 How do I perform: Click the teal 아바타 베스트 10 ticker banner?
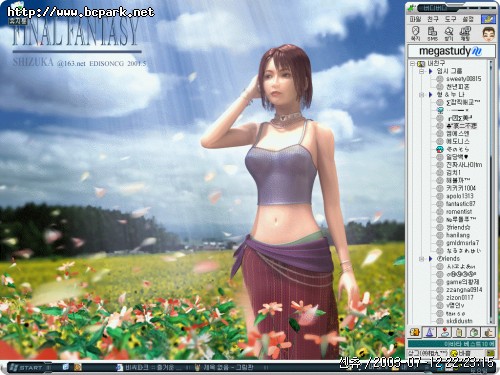(452, 344)
